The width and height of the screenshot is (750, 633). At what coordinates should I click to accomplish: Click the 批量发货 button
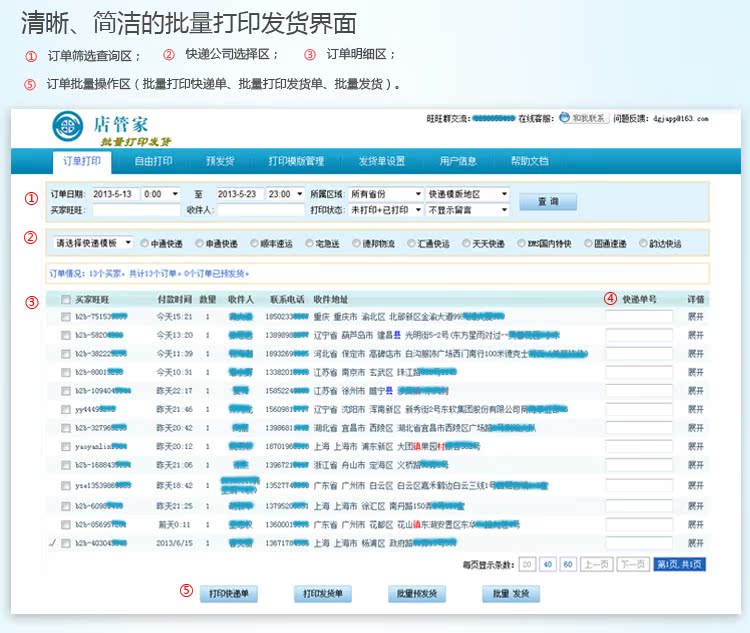511,594
